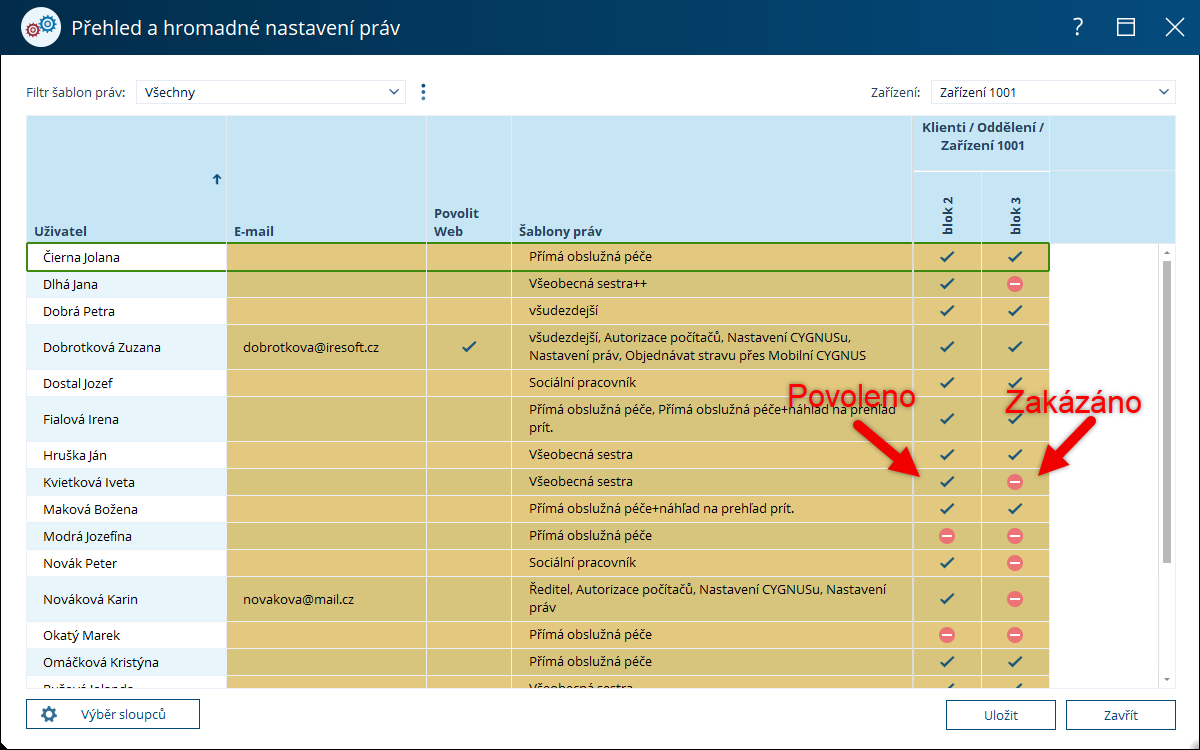Toggle blok 2 checkmark for Kvietková Iveta
The width and height of the screenshot is (1200, 750).
coord(947,482)
